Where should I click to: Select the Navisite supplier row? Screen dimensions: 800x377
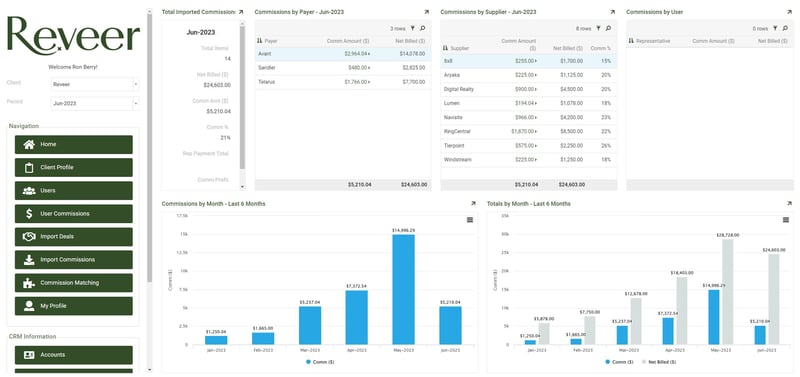coord(529,117)
